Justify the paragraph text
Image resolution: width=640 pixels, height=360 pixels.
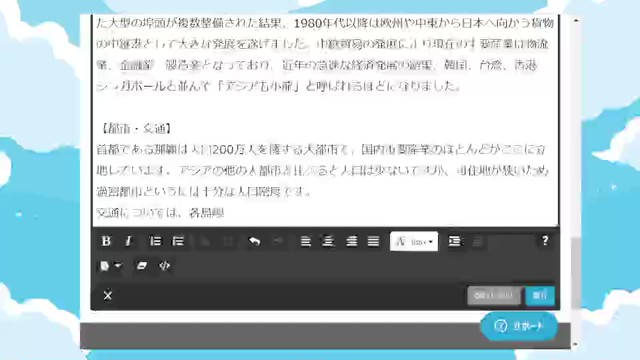coord(373,241)
